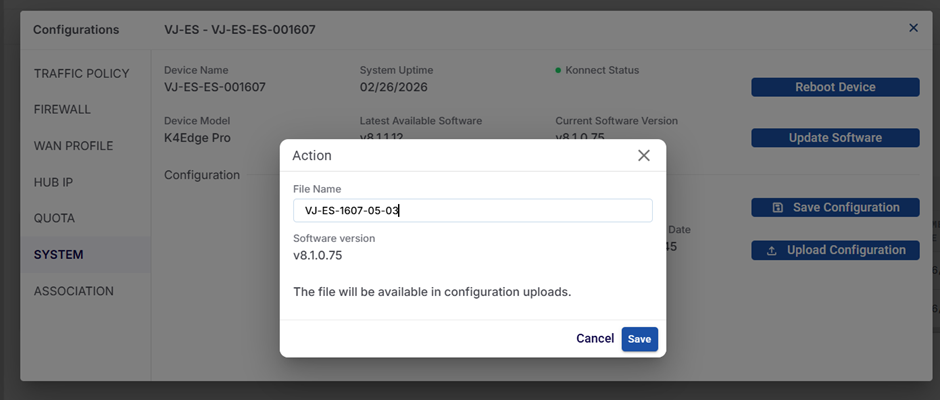Close the Configurations panel with top-right X
The width and height of the screenshot is (940, 400).
(x=913, y=28)
